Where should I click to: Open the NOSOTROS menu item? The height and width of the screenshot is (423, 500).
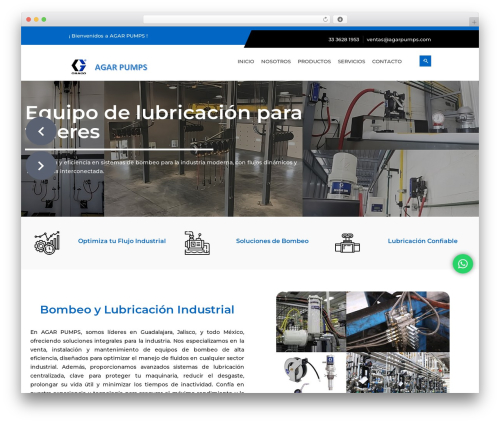coord(276,61)
